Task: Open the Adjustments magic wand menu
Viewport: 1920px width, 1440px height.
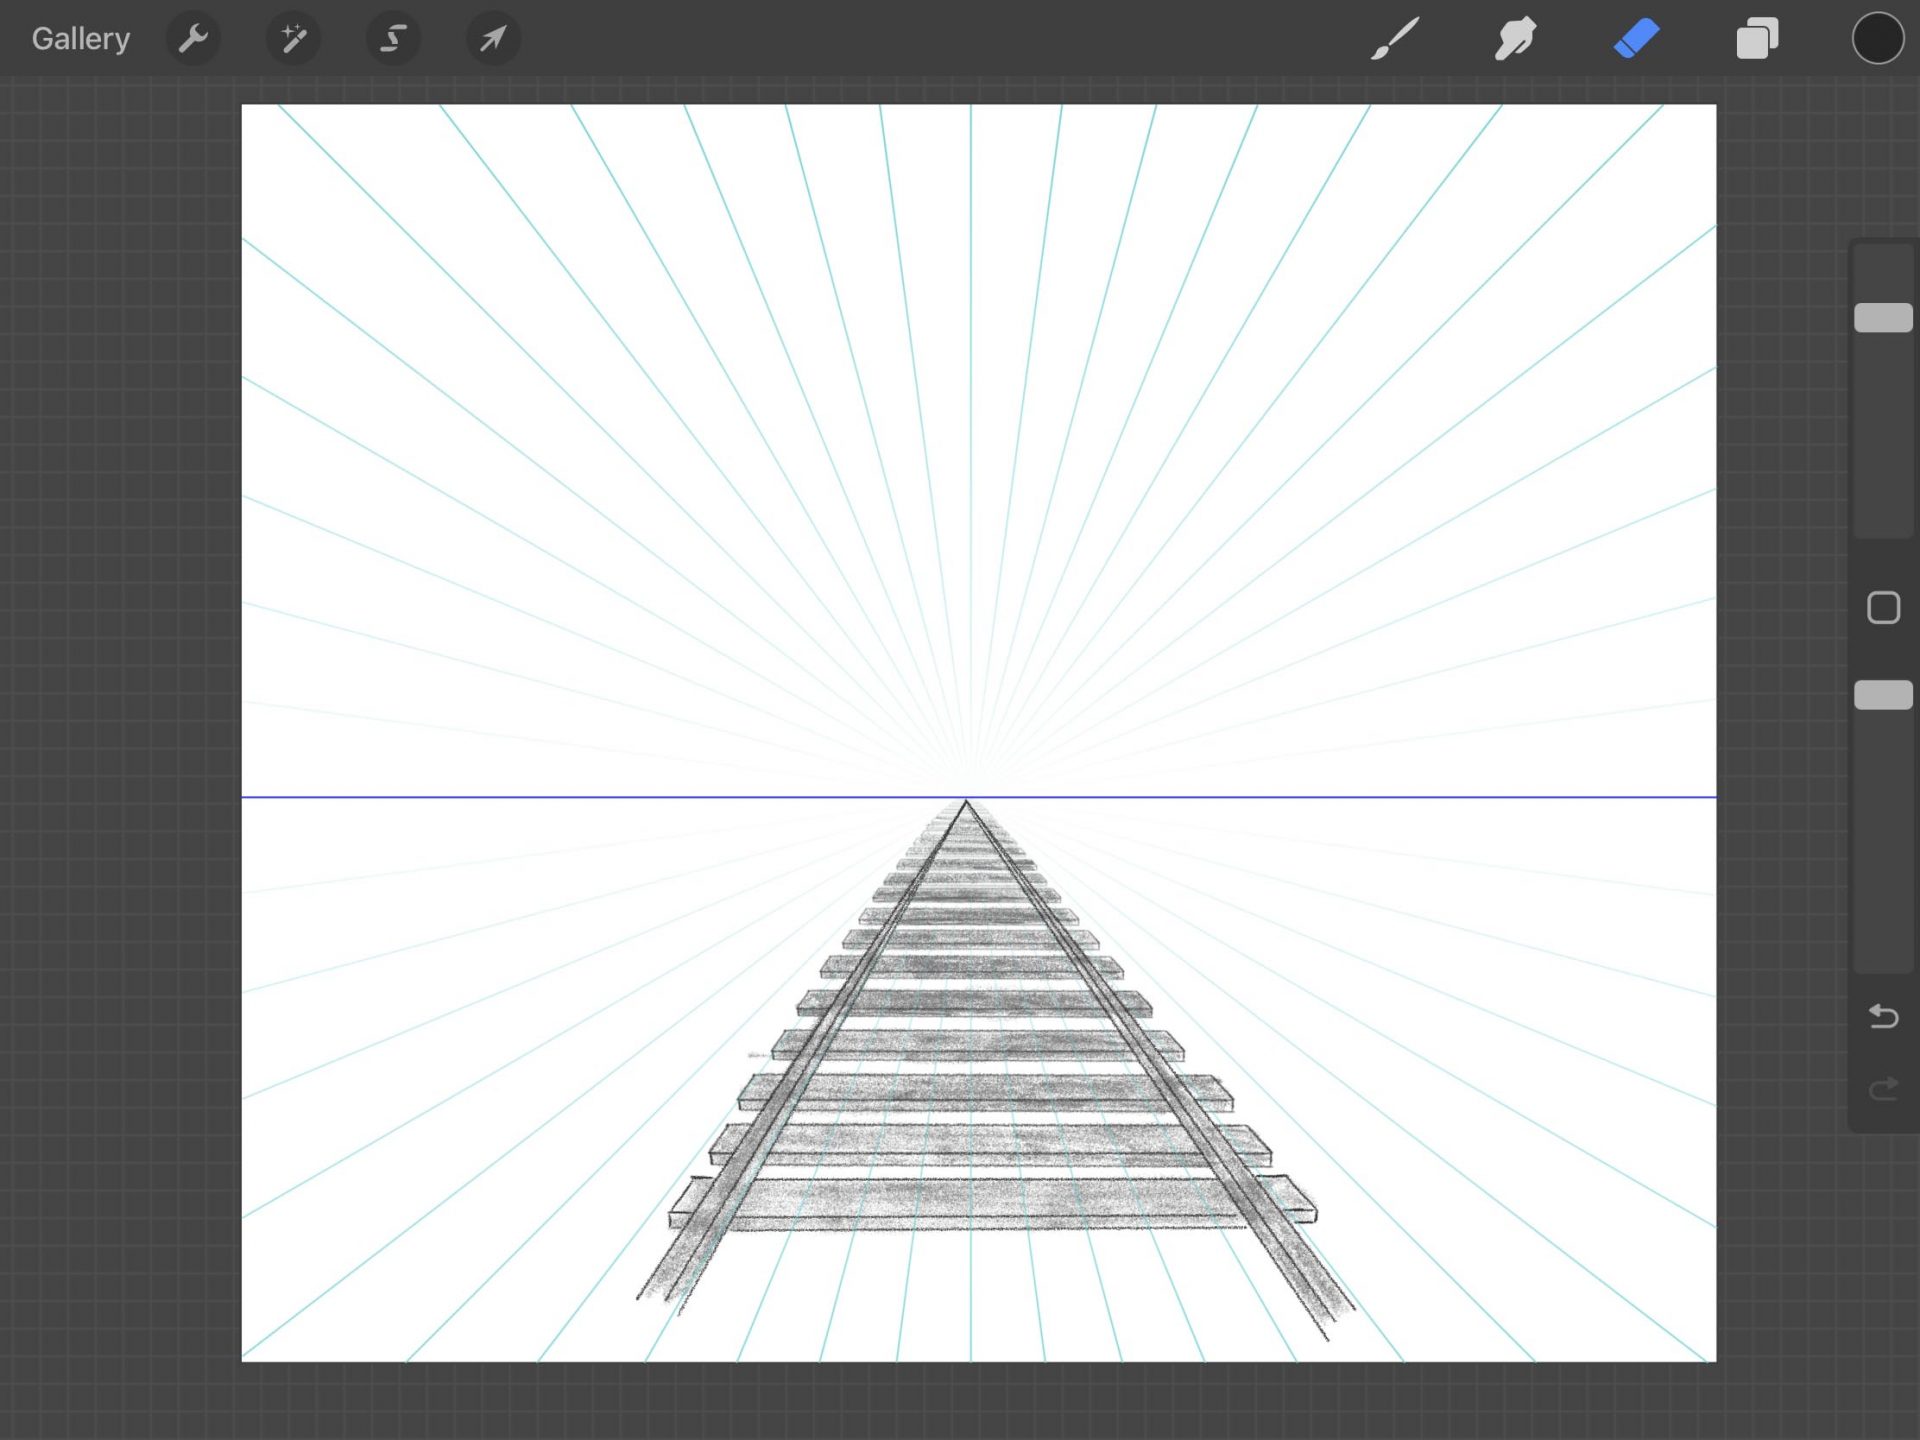Action: pyautogui.click(x=293, y=38)
